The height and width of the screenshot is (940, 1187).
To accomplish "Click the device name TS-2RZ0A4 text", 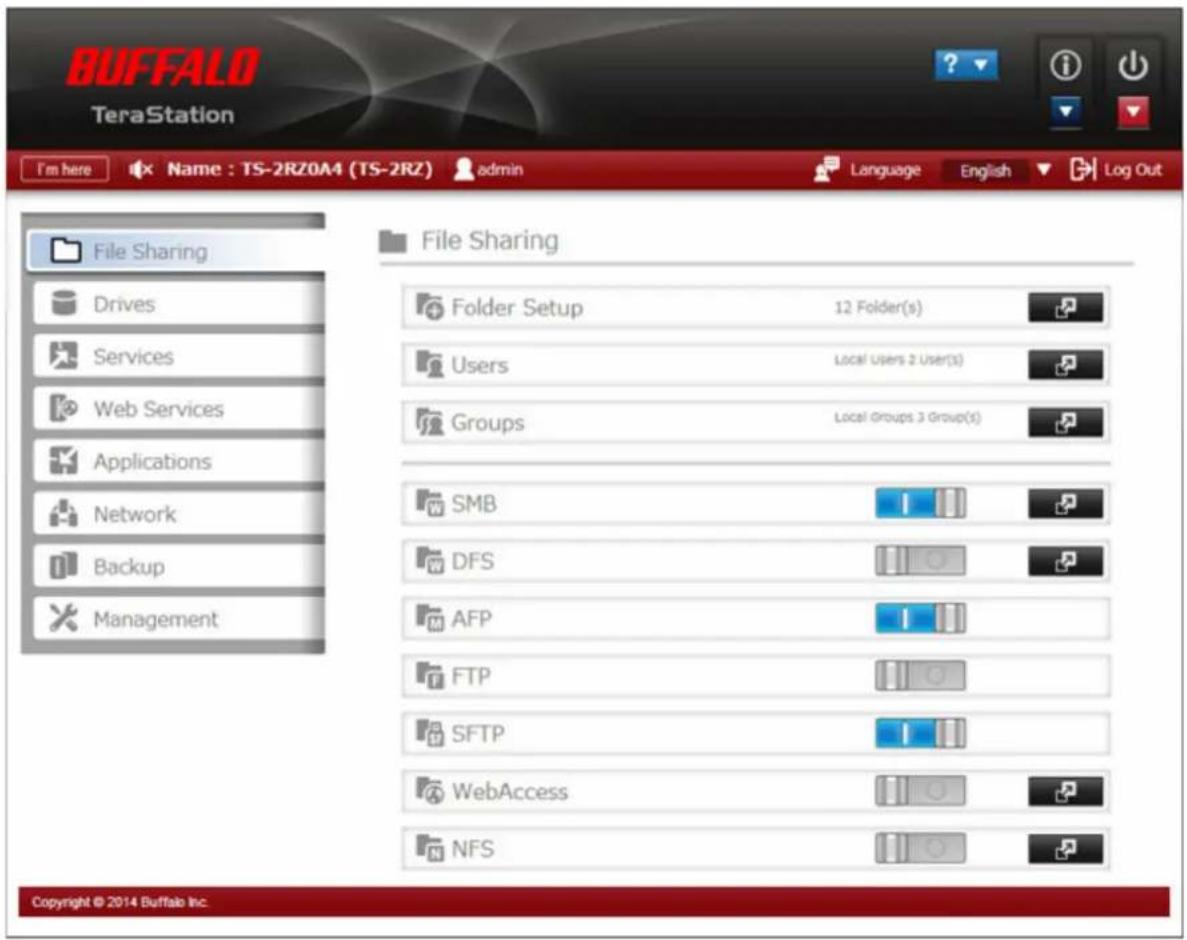I will 299,169.
